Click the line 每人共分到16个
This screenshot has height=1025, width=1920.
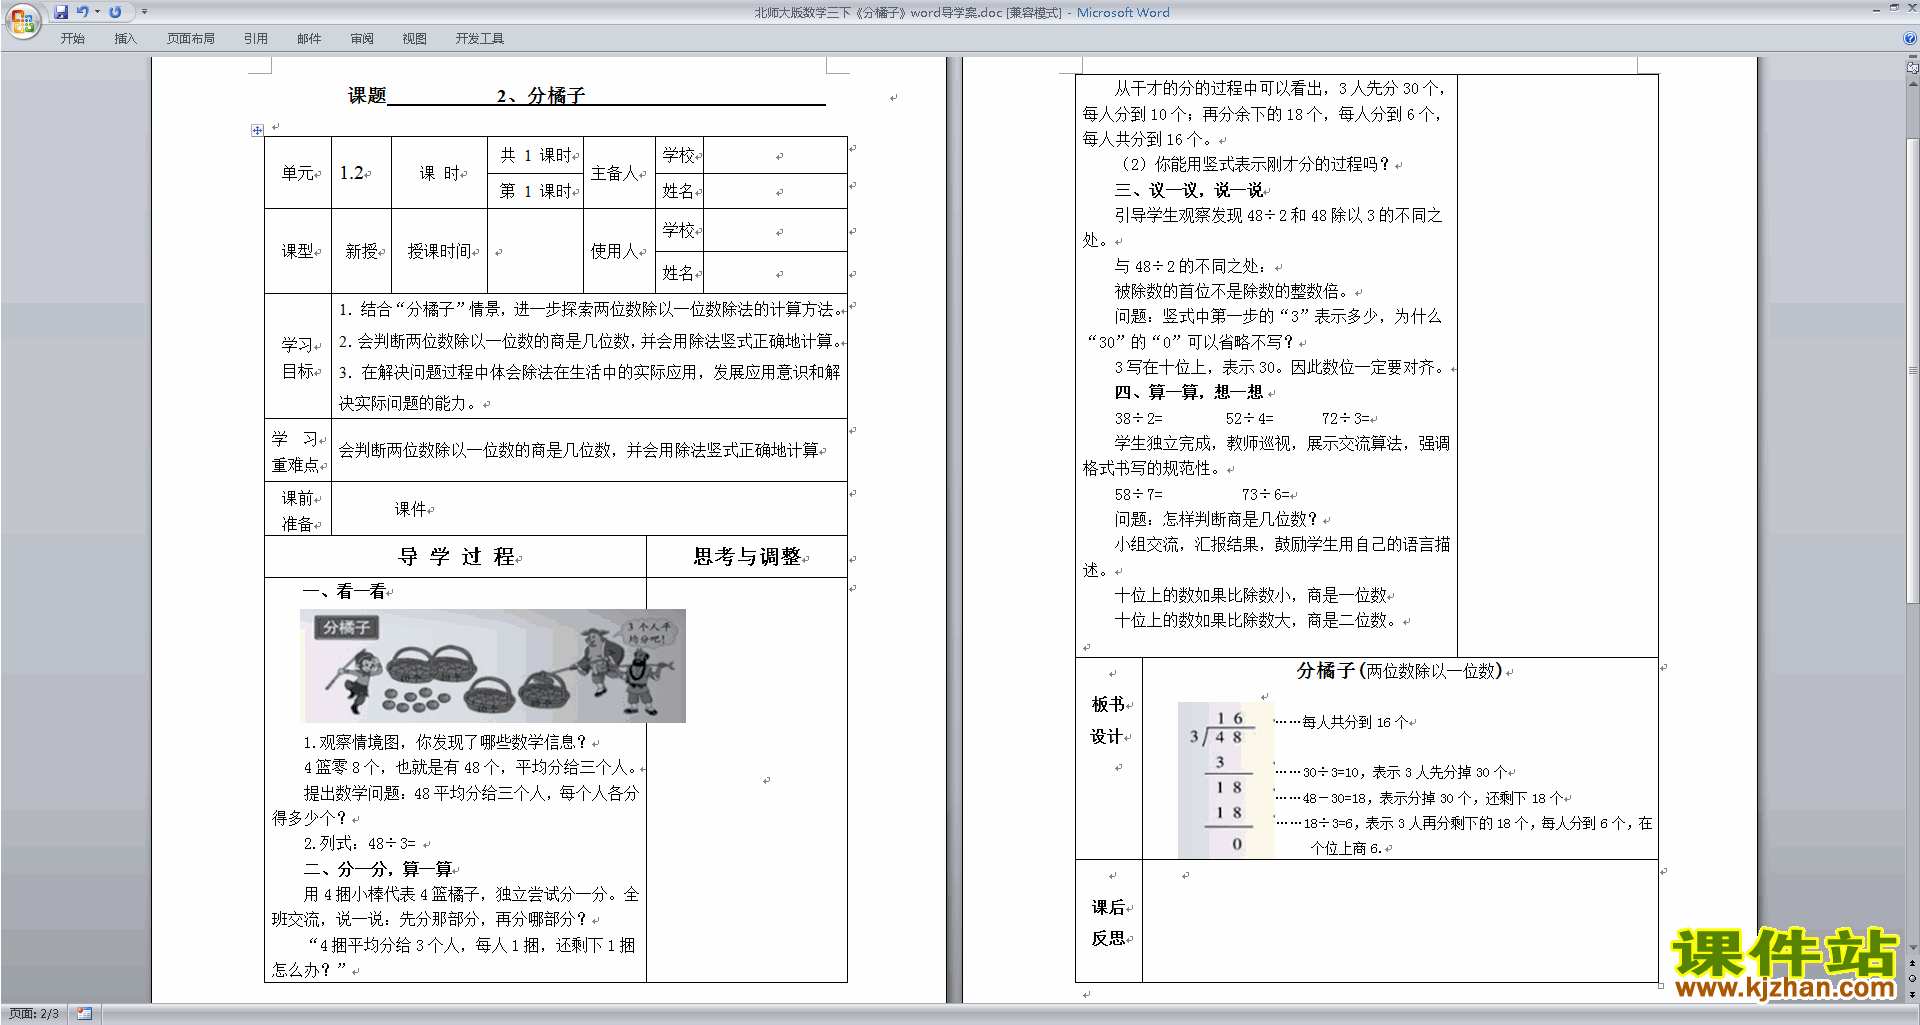click(x=1354, y=722)
